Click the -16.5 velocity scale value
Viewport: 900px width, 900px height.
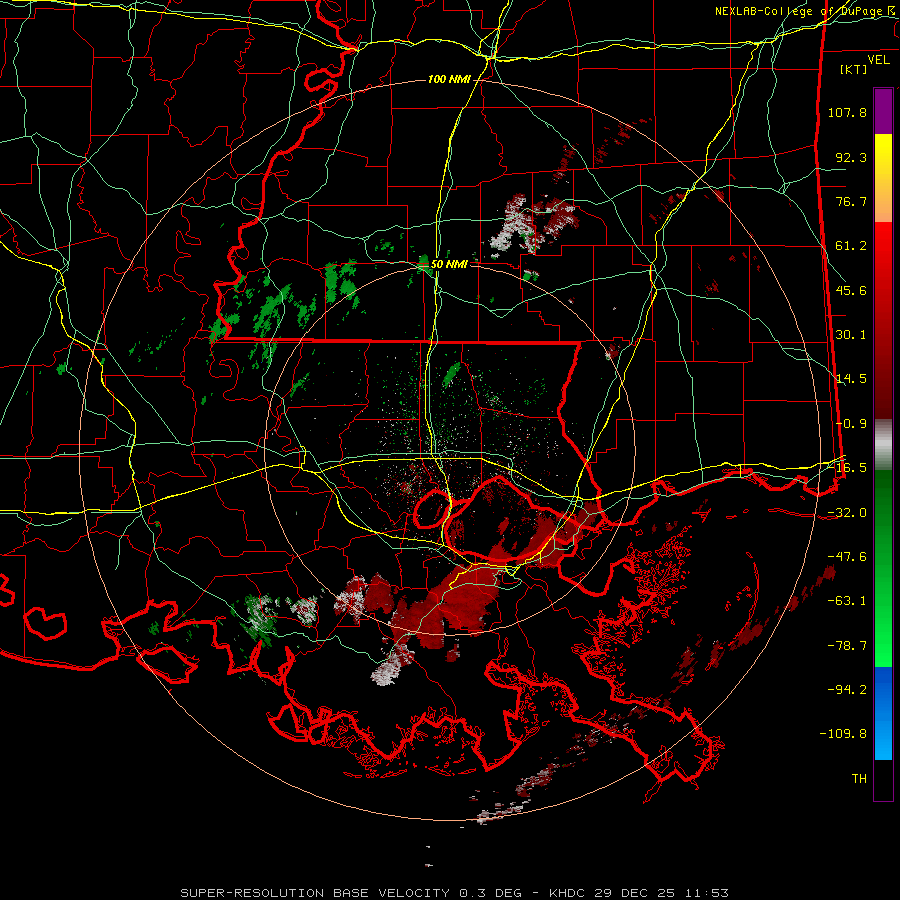click(x=847, y=468)
